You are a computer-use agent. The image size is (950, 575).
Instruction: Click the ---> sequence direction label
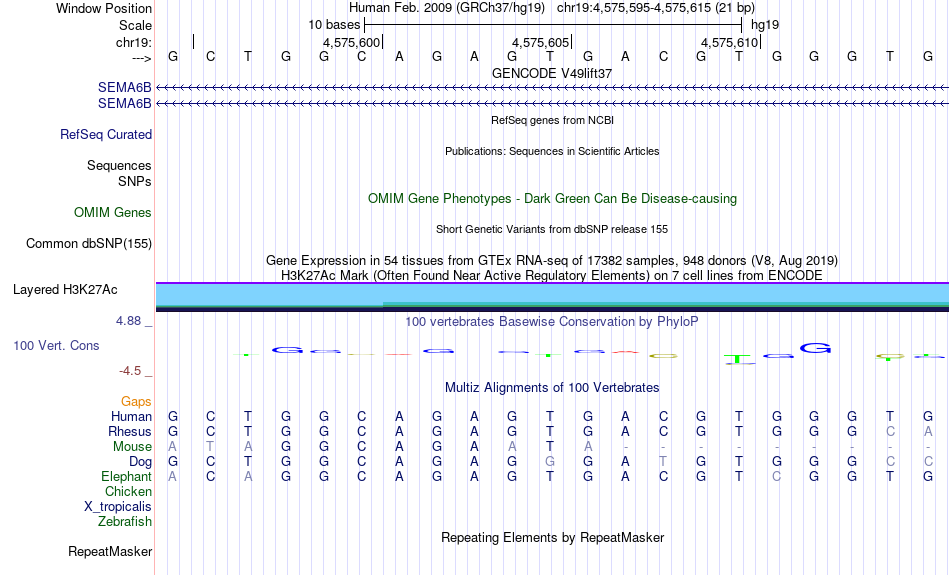141,58
